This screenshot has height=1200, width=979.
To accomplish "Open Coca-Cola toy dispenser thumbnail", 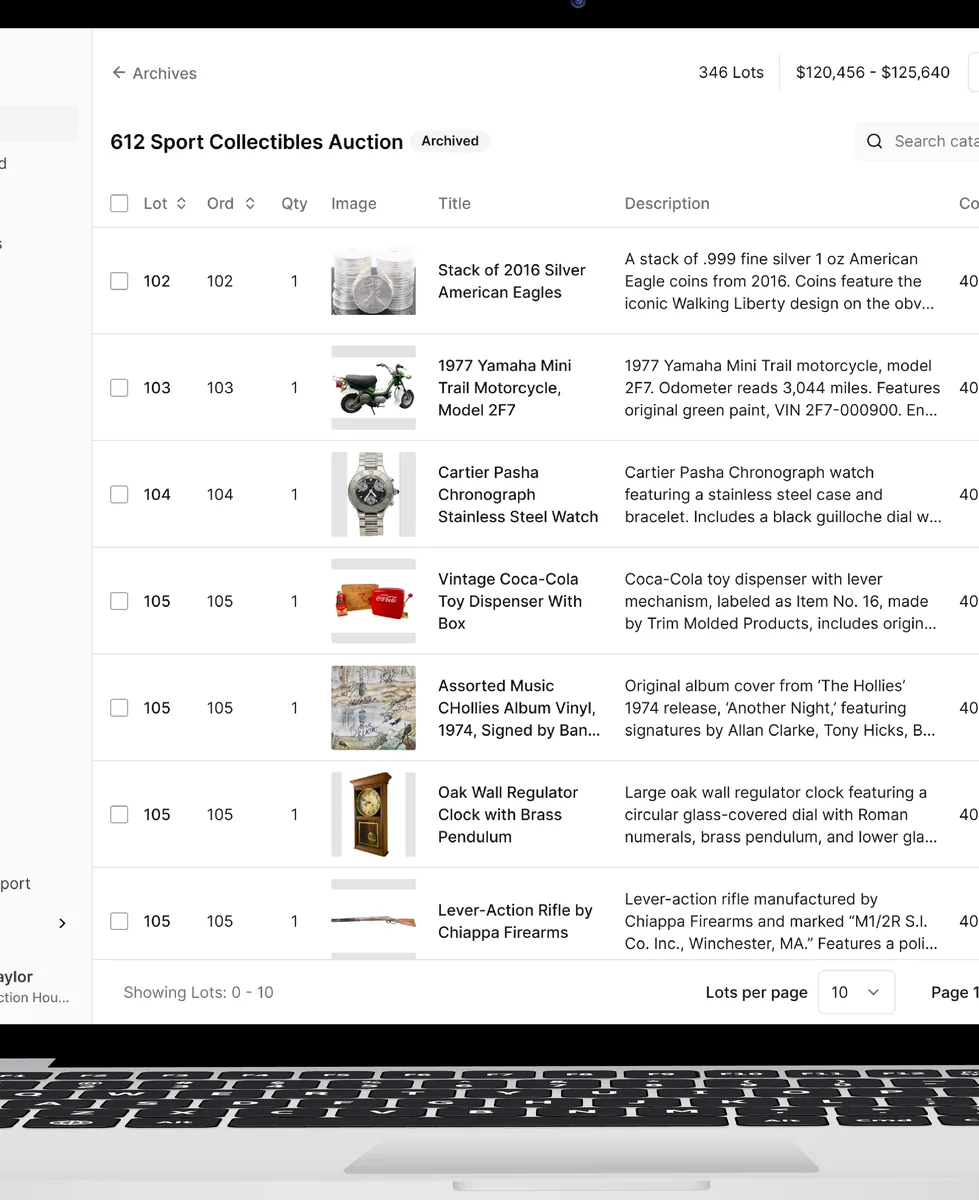I will pyautogui.click(x=373, y=601).
